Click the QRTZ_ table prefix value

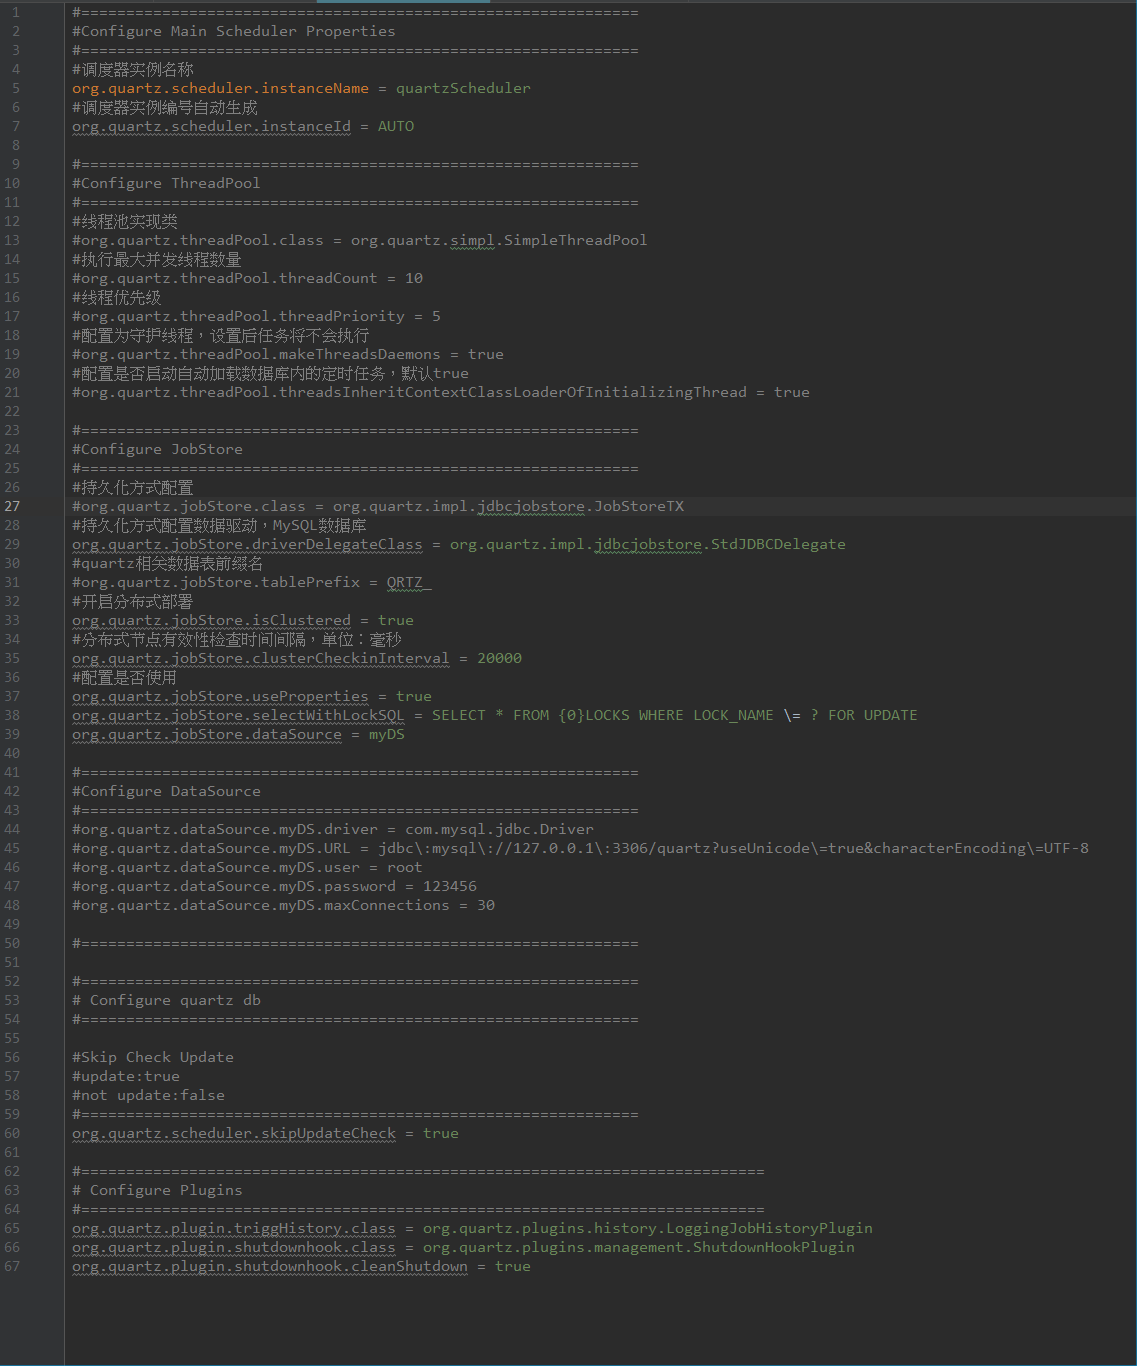[x=408, y=582]
